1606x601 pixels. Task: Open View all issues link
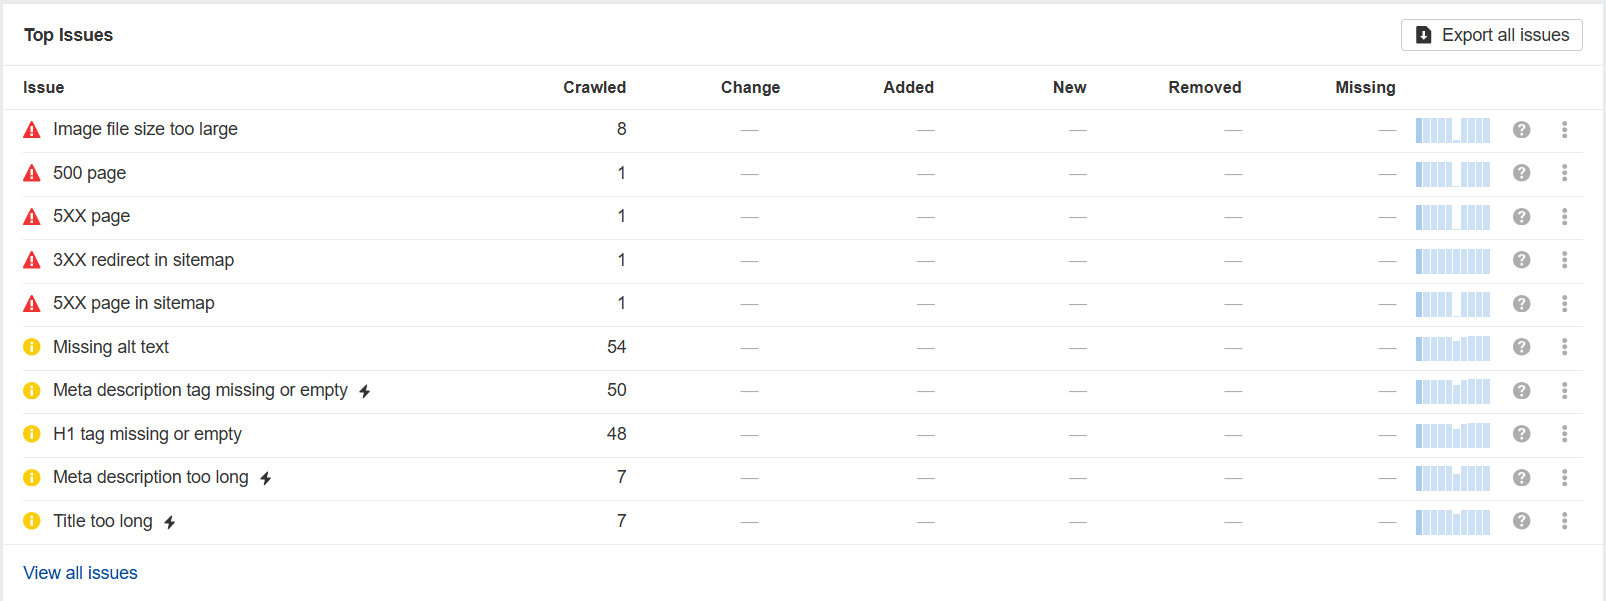pos(80,573)
